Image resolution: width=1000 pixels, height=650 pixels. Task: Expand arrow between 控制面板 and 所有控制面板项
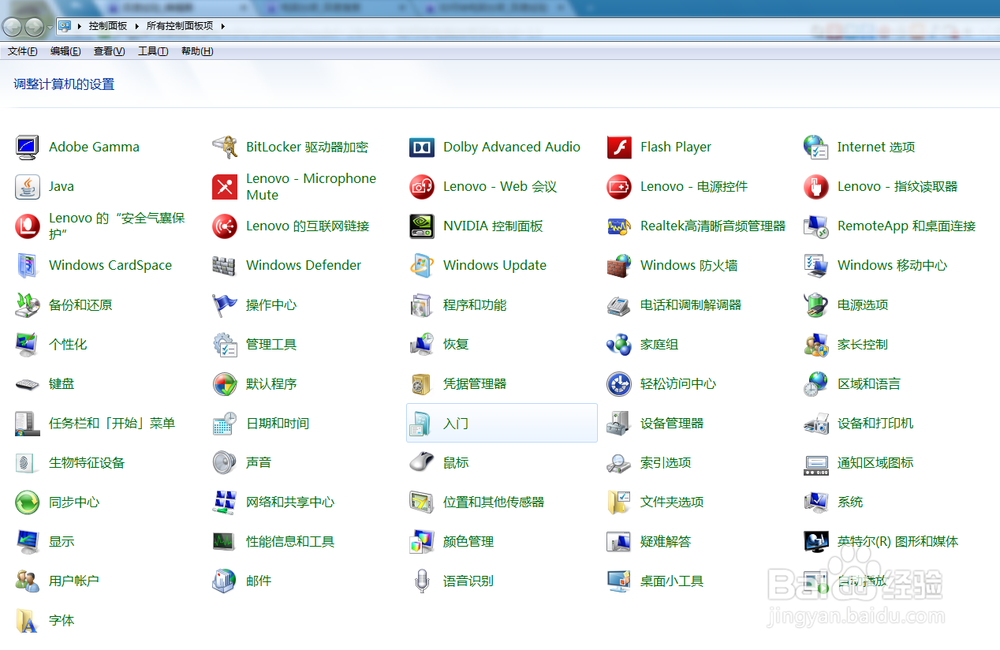coord(136,26)
